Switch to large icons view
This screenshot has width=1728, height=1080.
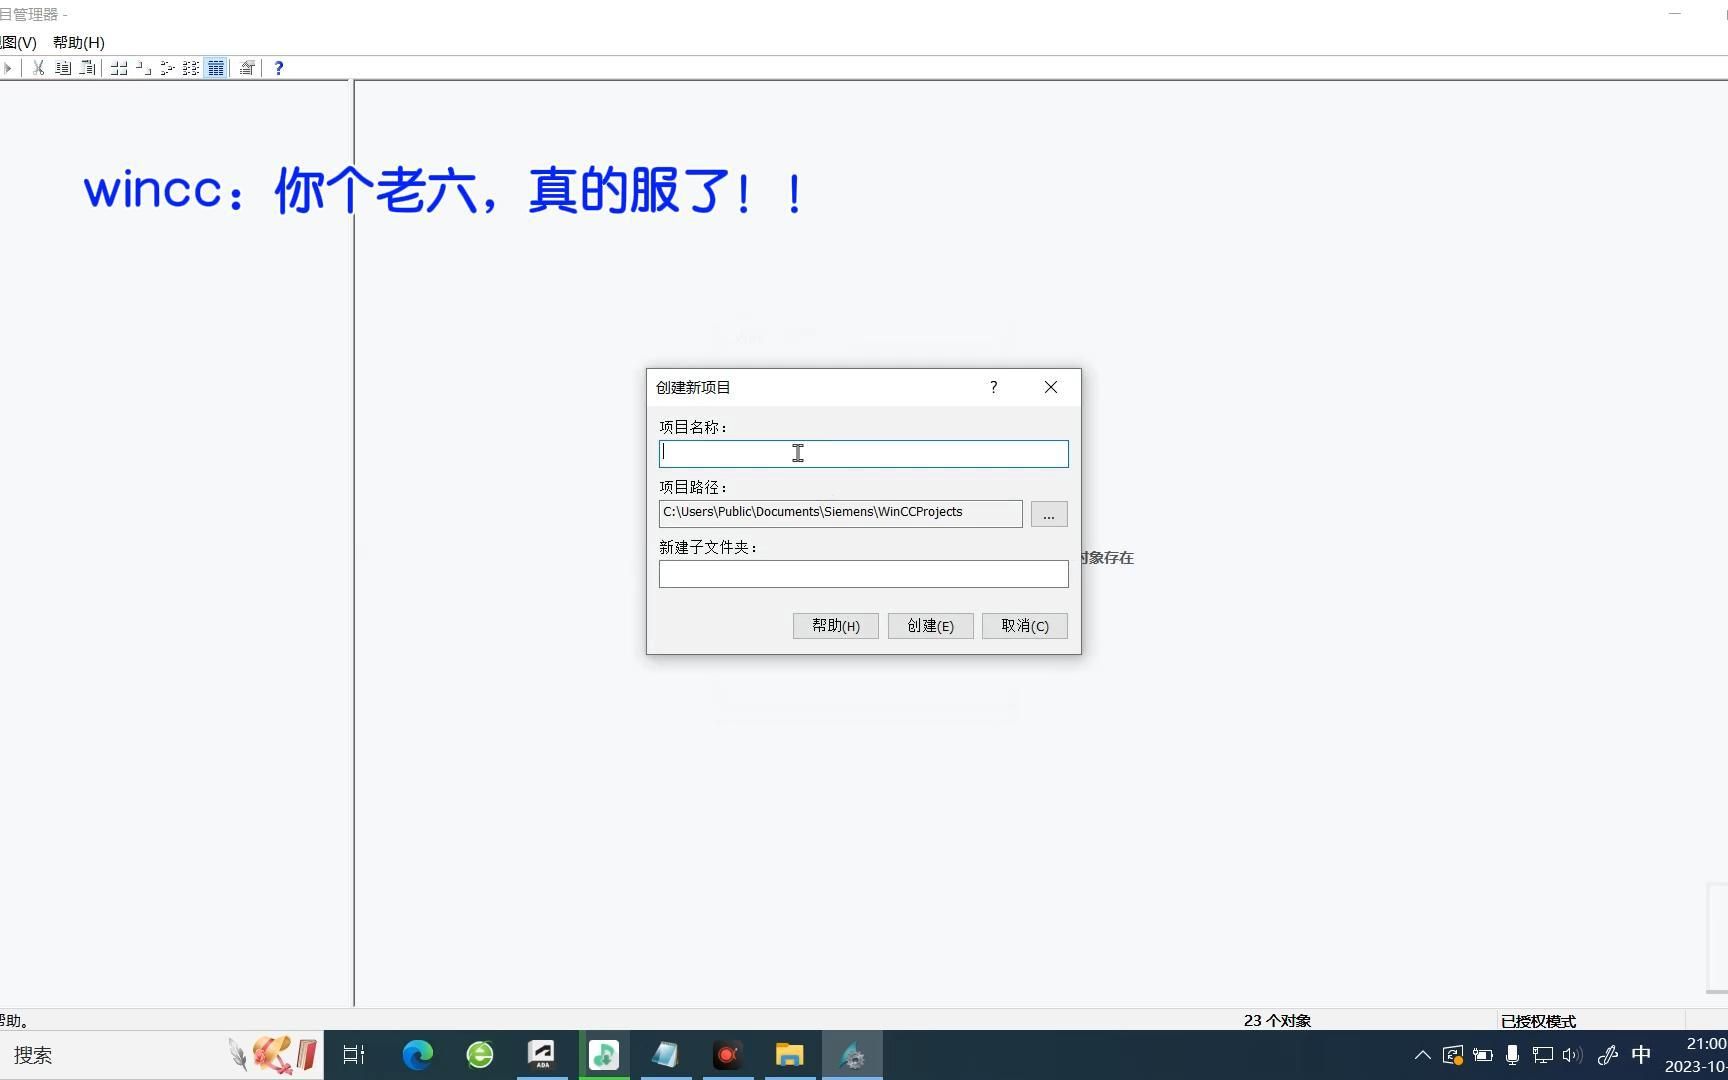click(119, 68)
